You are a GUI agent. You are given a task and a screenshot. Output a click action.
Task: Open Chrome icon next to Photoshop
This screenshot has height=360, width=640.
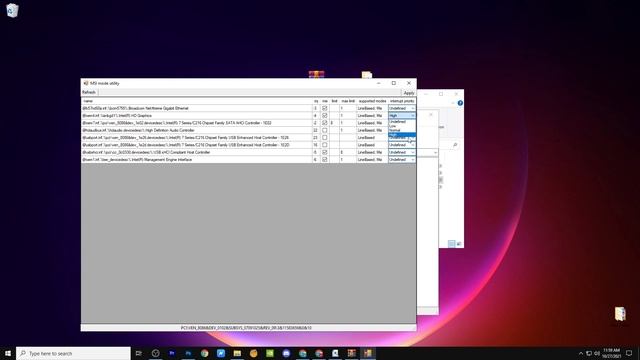[x=204, y=353]
